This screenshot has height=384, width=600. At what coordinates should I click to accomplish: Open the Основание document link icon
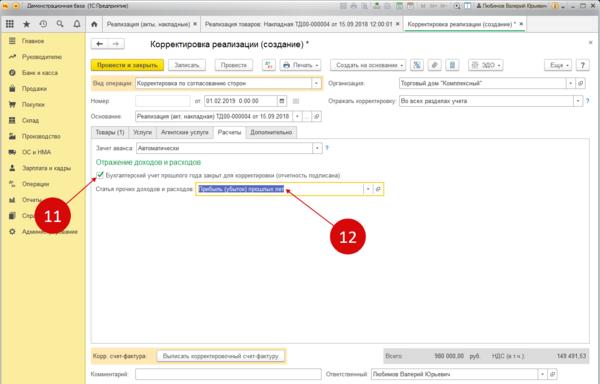tap(316, 116)
